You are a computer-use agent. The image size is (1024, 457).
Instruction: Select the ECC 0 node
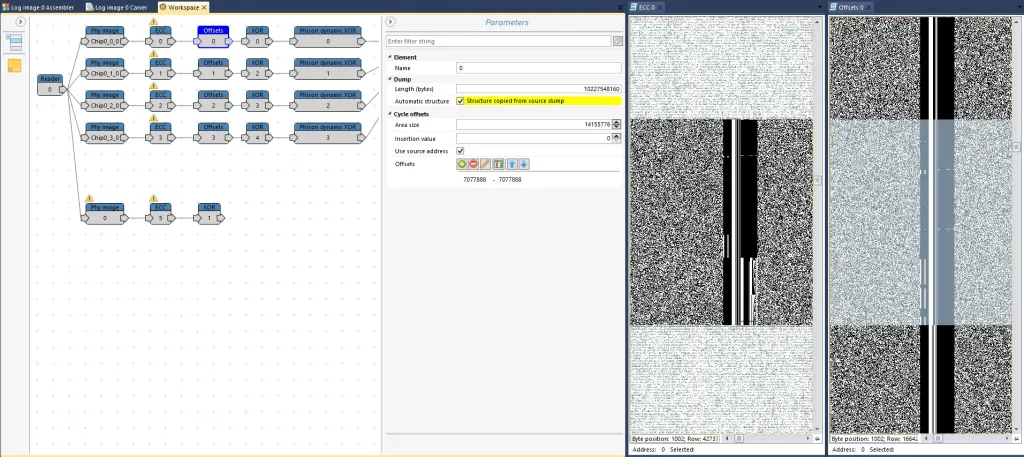pos(160,37)
